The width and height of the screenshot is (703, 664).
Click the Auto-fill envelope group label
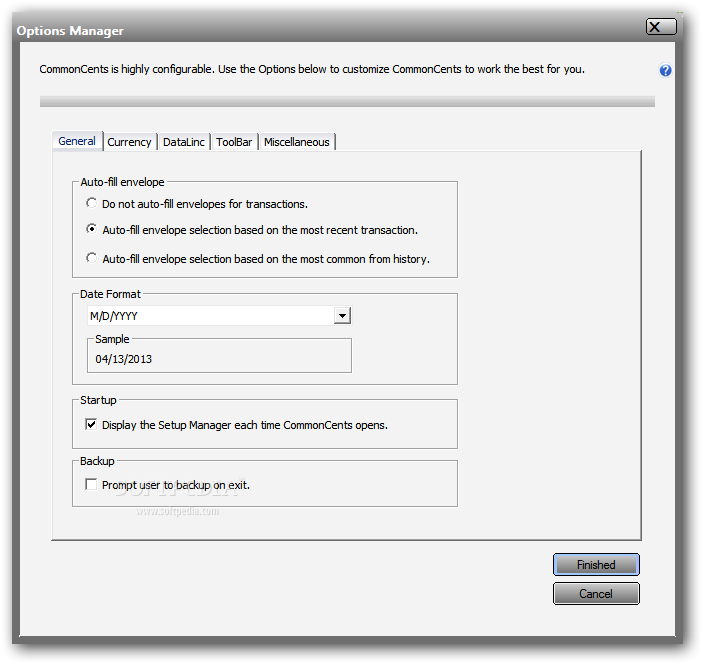coord(122,182)
